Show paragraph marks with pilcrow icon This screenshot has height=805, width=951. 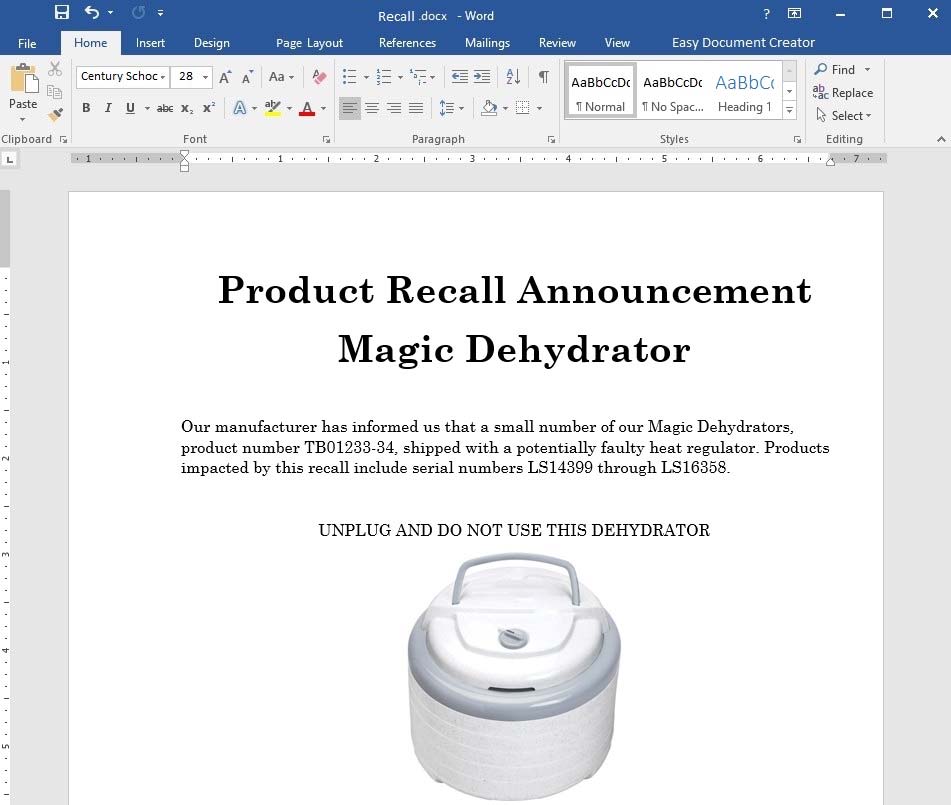click(x=543, y=77)
